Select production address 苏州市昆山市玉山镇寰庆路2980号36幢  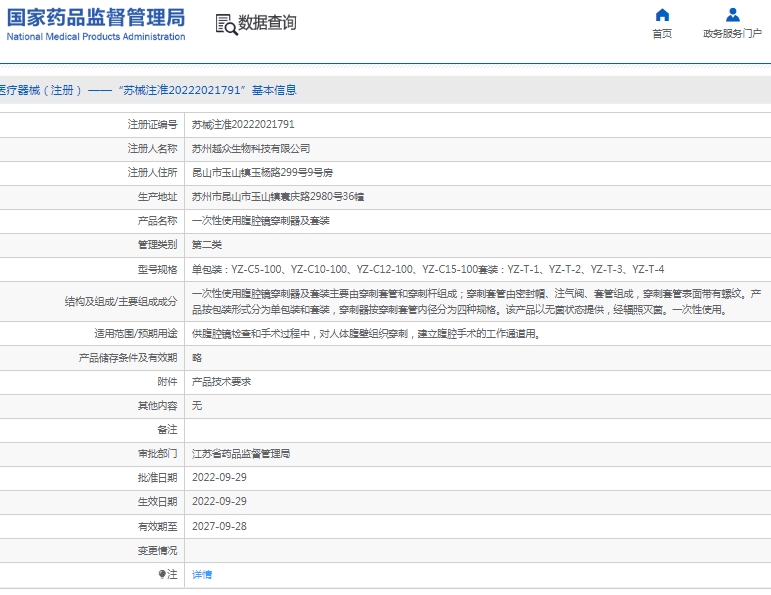point(278,197)
